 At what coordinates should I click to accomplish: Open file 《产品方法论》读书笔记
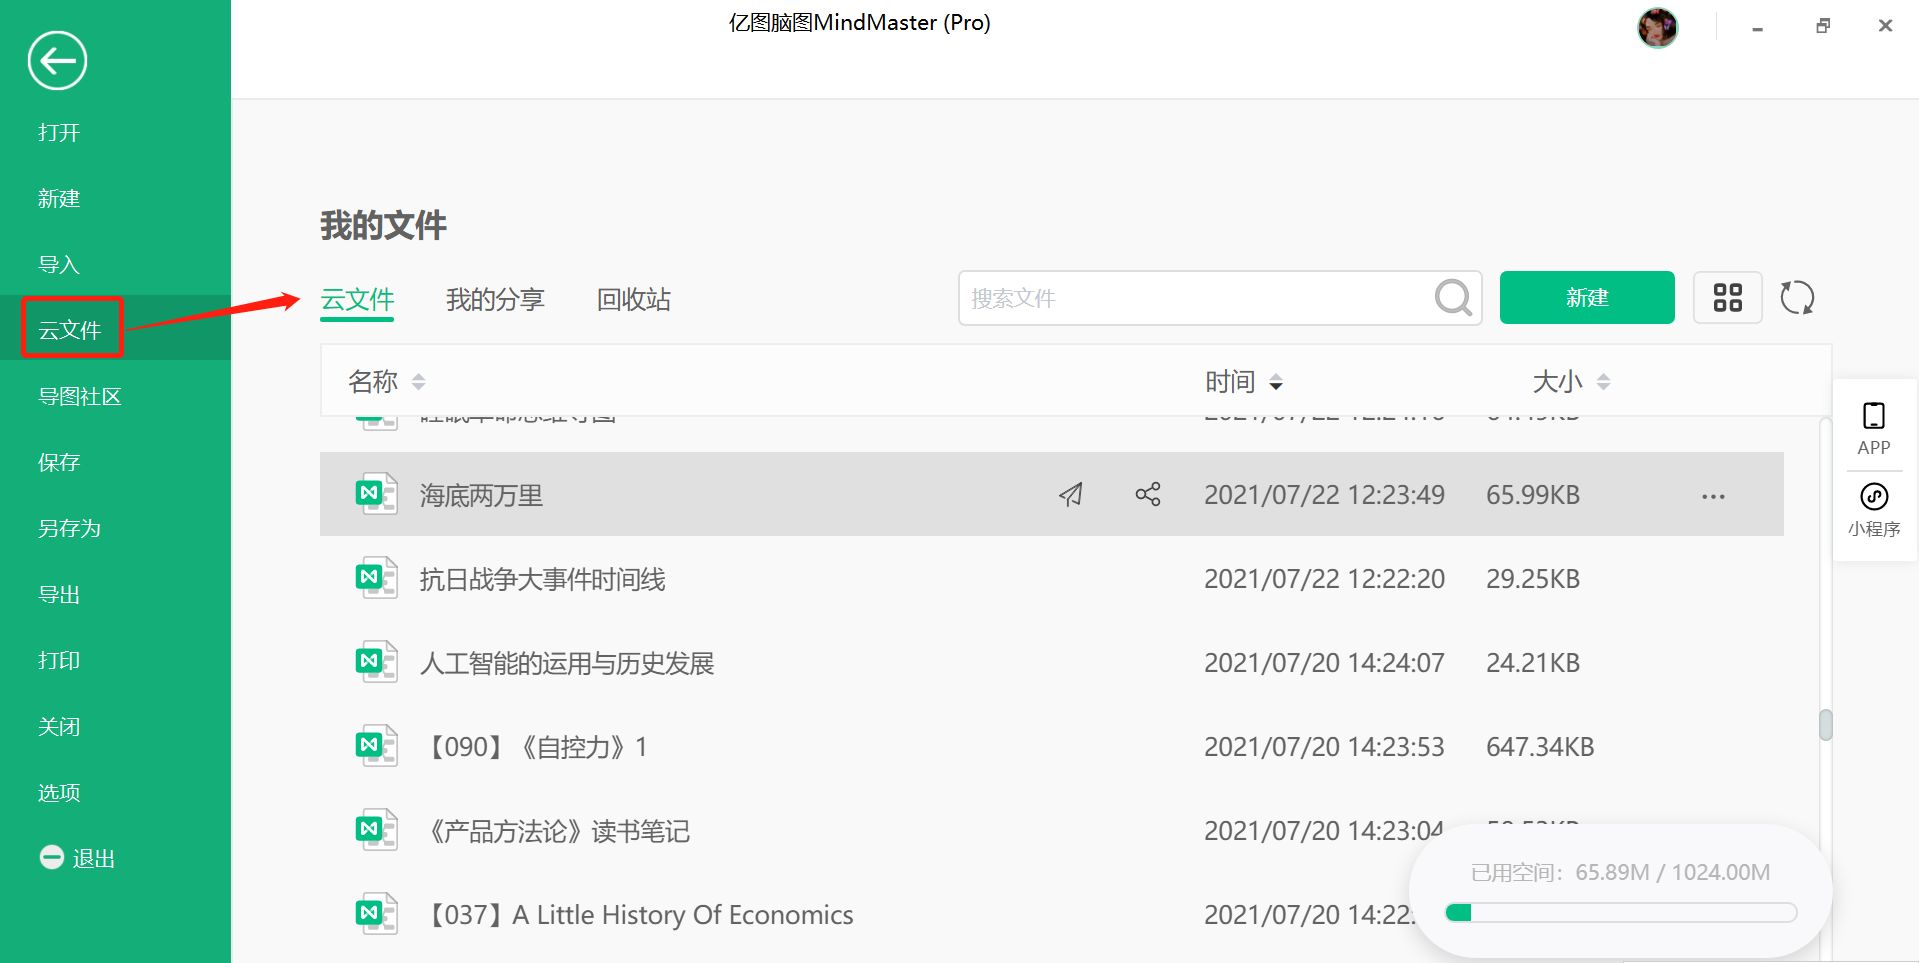coord(559,831)
